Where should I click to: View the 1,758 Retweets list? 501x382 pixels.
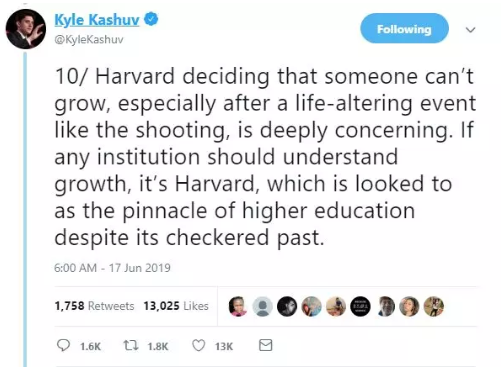(x=94, y=306)
